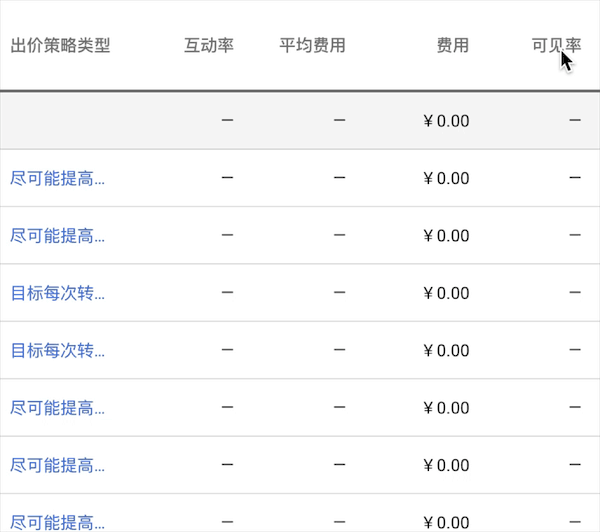Click the first 目标每次转... link
This screenshot has width=600, height=532.
tap(58, 294)
